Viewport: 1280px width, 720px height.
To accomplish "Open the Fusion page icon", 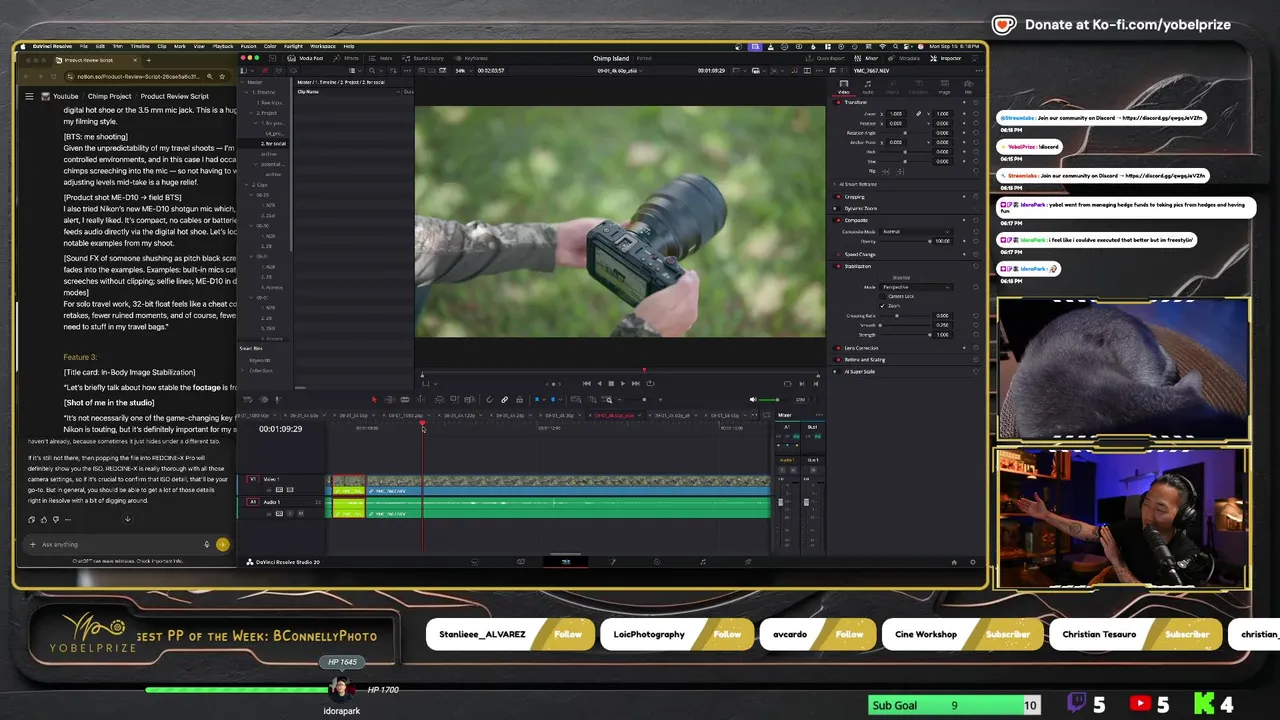I will (613, 562).
